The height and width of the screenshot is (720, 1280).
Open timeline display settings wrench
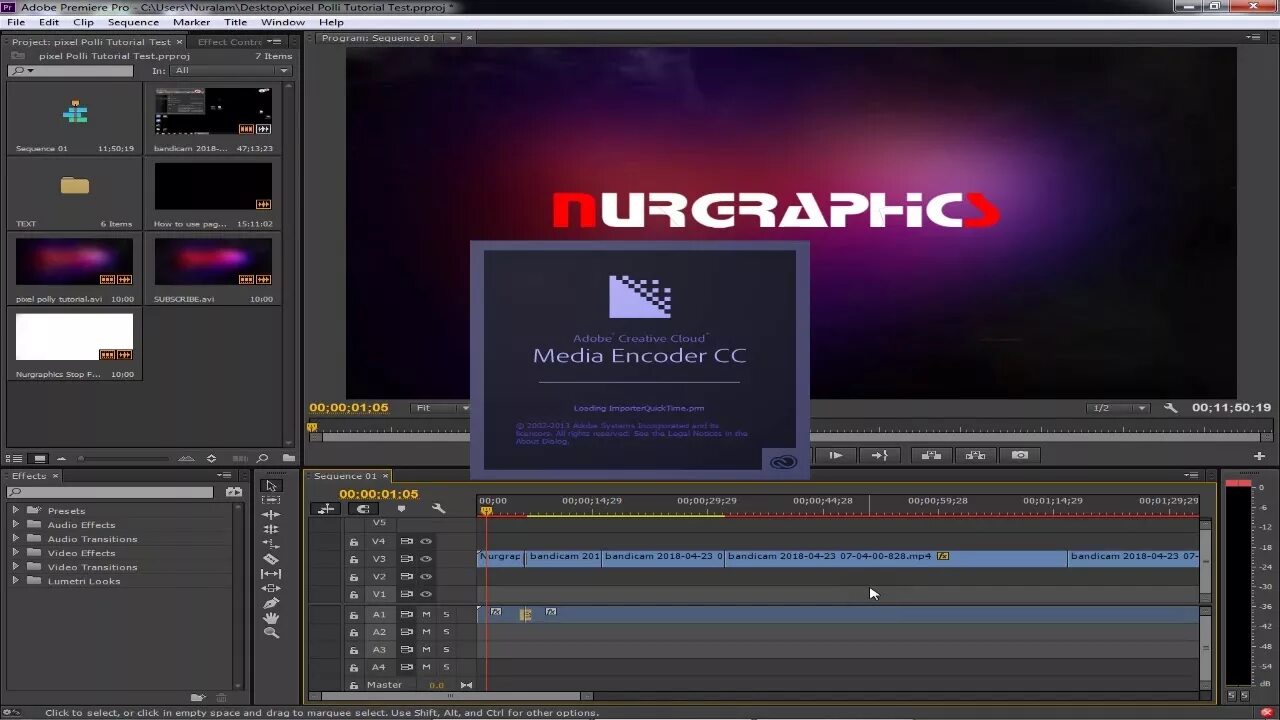point(438,509)
